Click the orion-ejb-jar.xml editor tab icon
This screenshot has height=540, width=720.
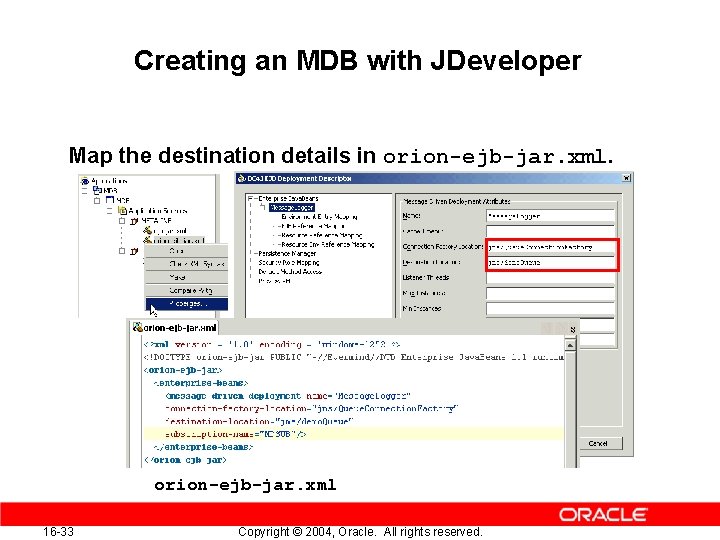pos(137,327)
